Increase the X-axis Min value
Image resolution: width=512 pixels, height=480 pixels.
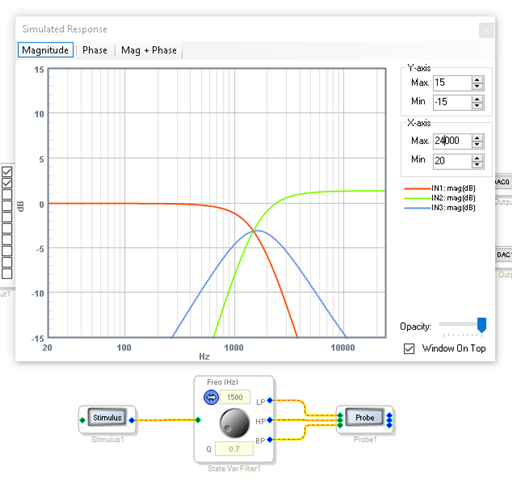[x=477, y=158]
